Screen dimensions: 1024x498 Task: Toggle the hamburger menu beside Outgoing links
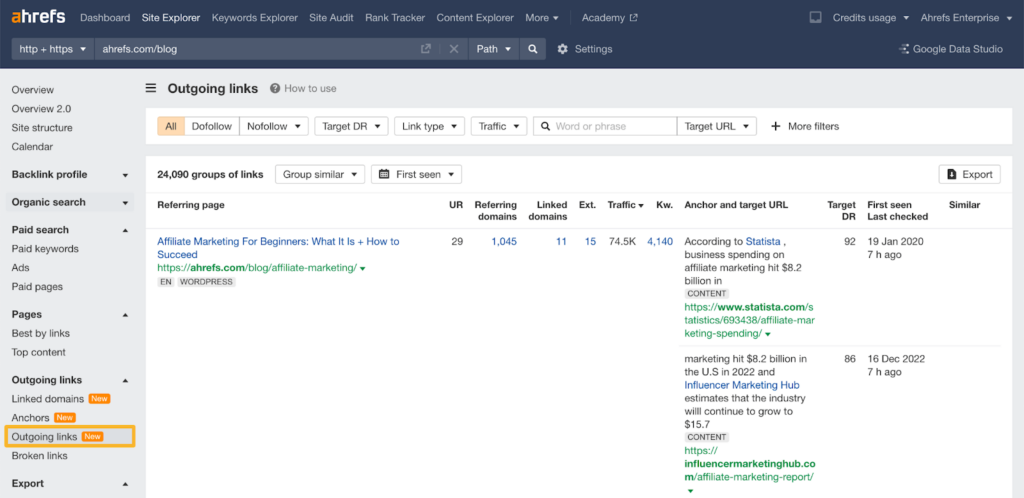(x=151, y=88)
